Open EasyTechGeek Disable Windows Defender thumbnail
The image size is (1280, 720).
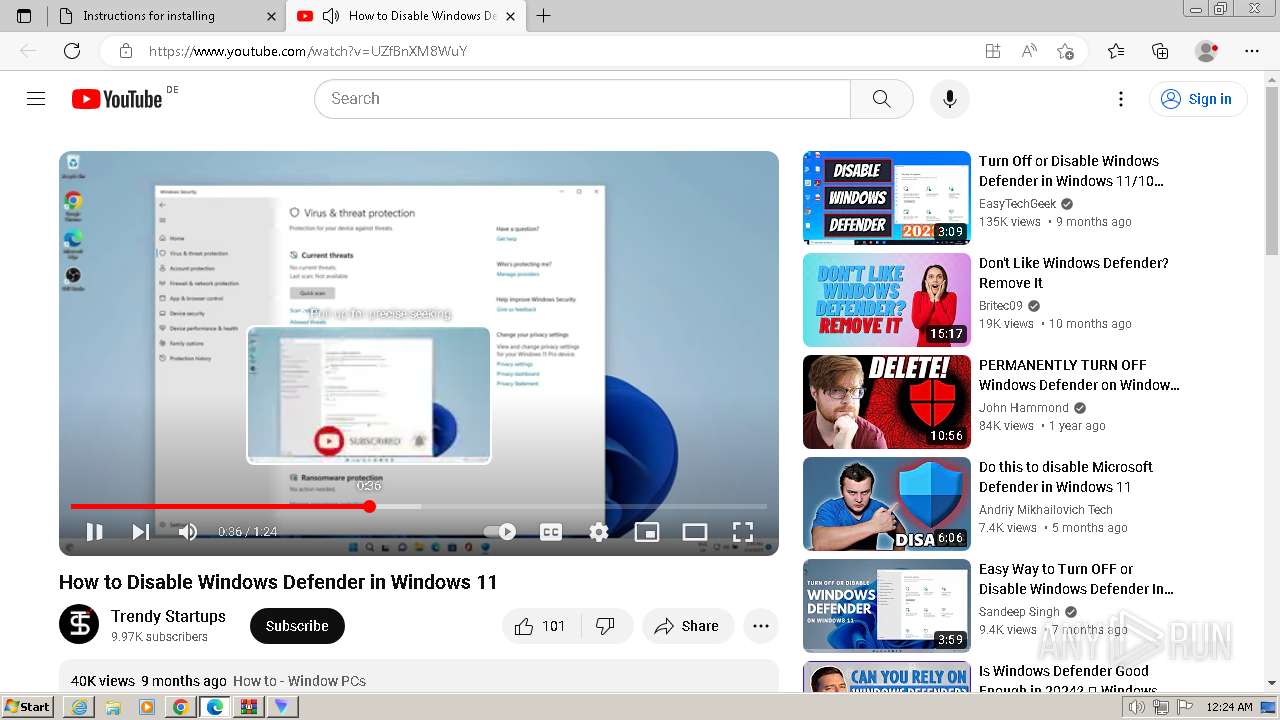[887, 198]
